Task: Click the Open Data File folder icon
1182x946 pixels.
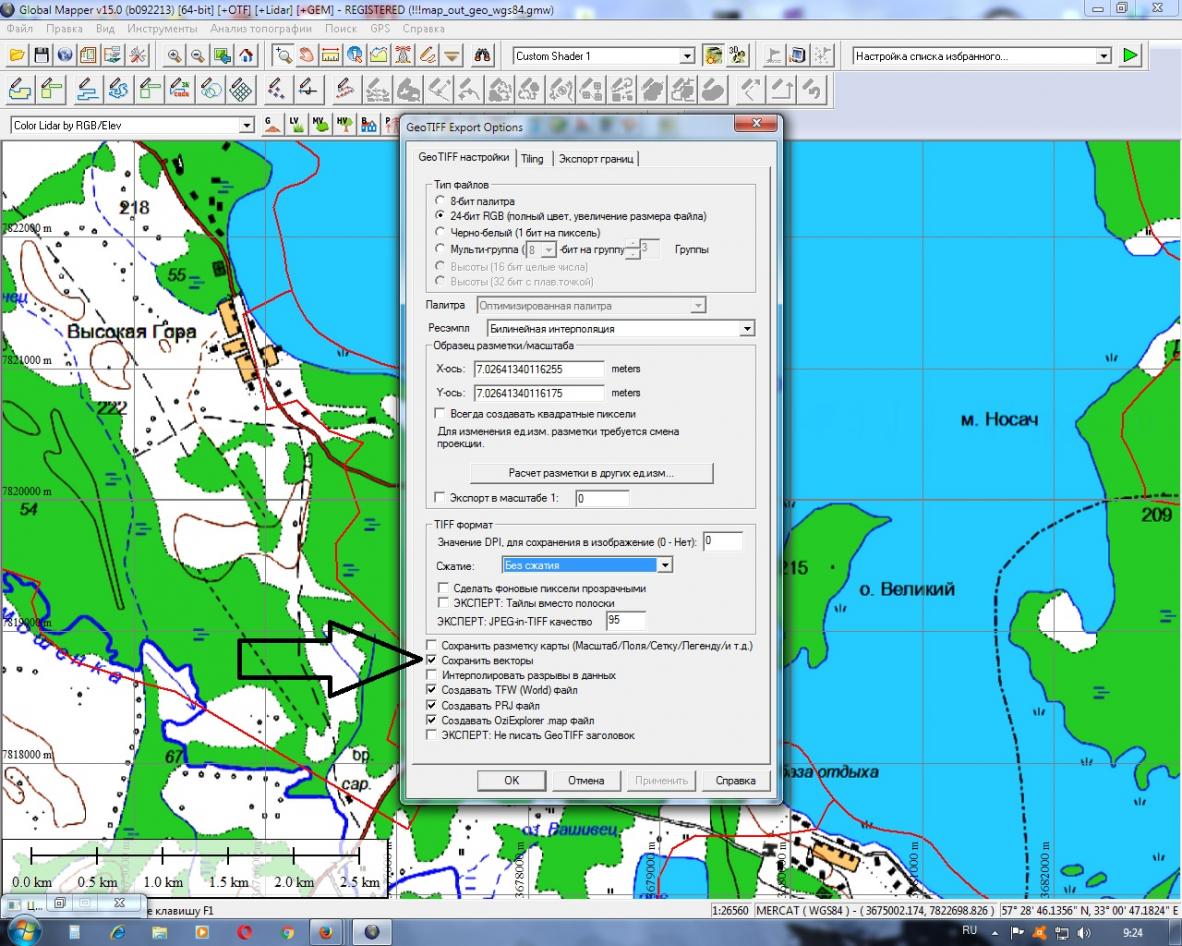Action: click(x=19, y=56)
